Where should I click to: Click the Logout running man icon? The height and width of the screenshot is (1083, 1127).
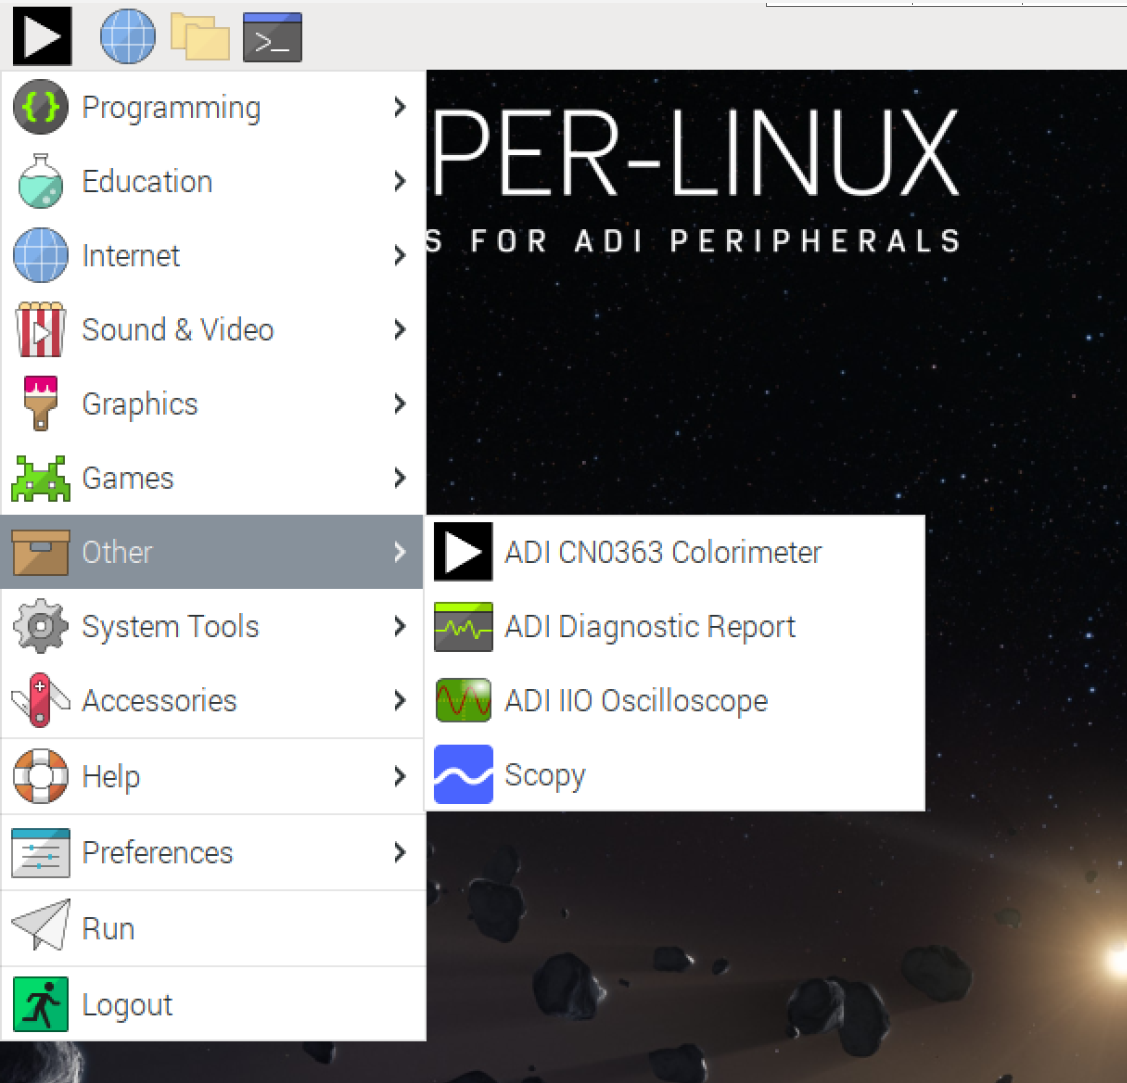(x=41, y=1004)
